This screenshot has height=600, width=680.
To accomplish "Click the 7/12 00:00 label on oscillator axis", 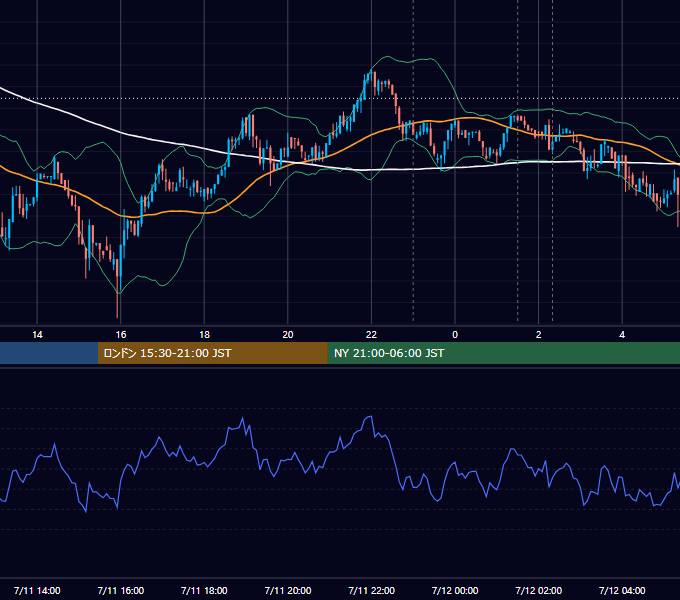I will (x=455, y=591).
